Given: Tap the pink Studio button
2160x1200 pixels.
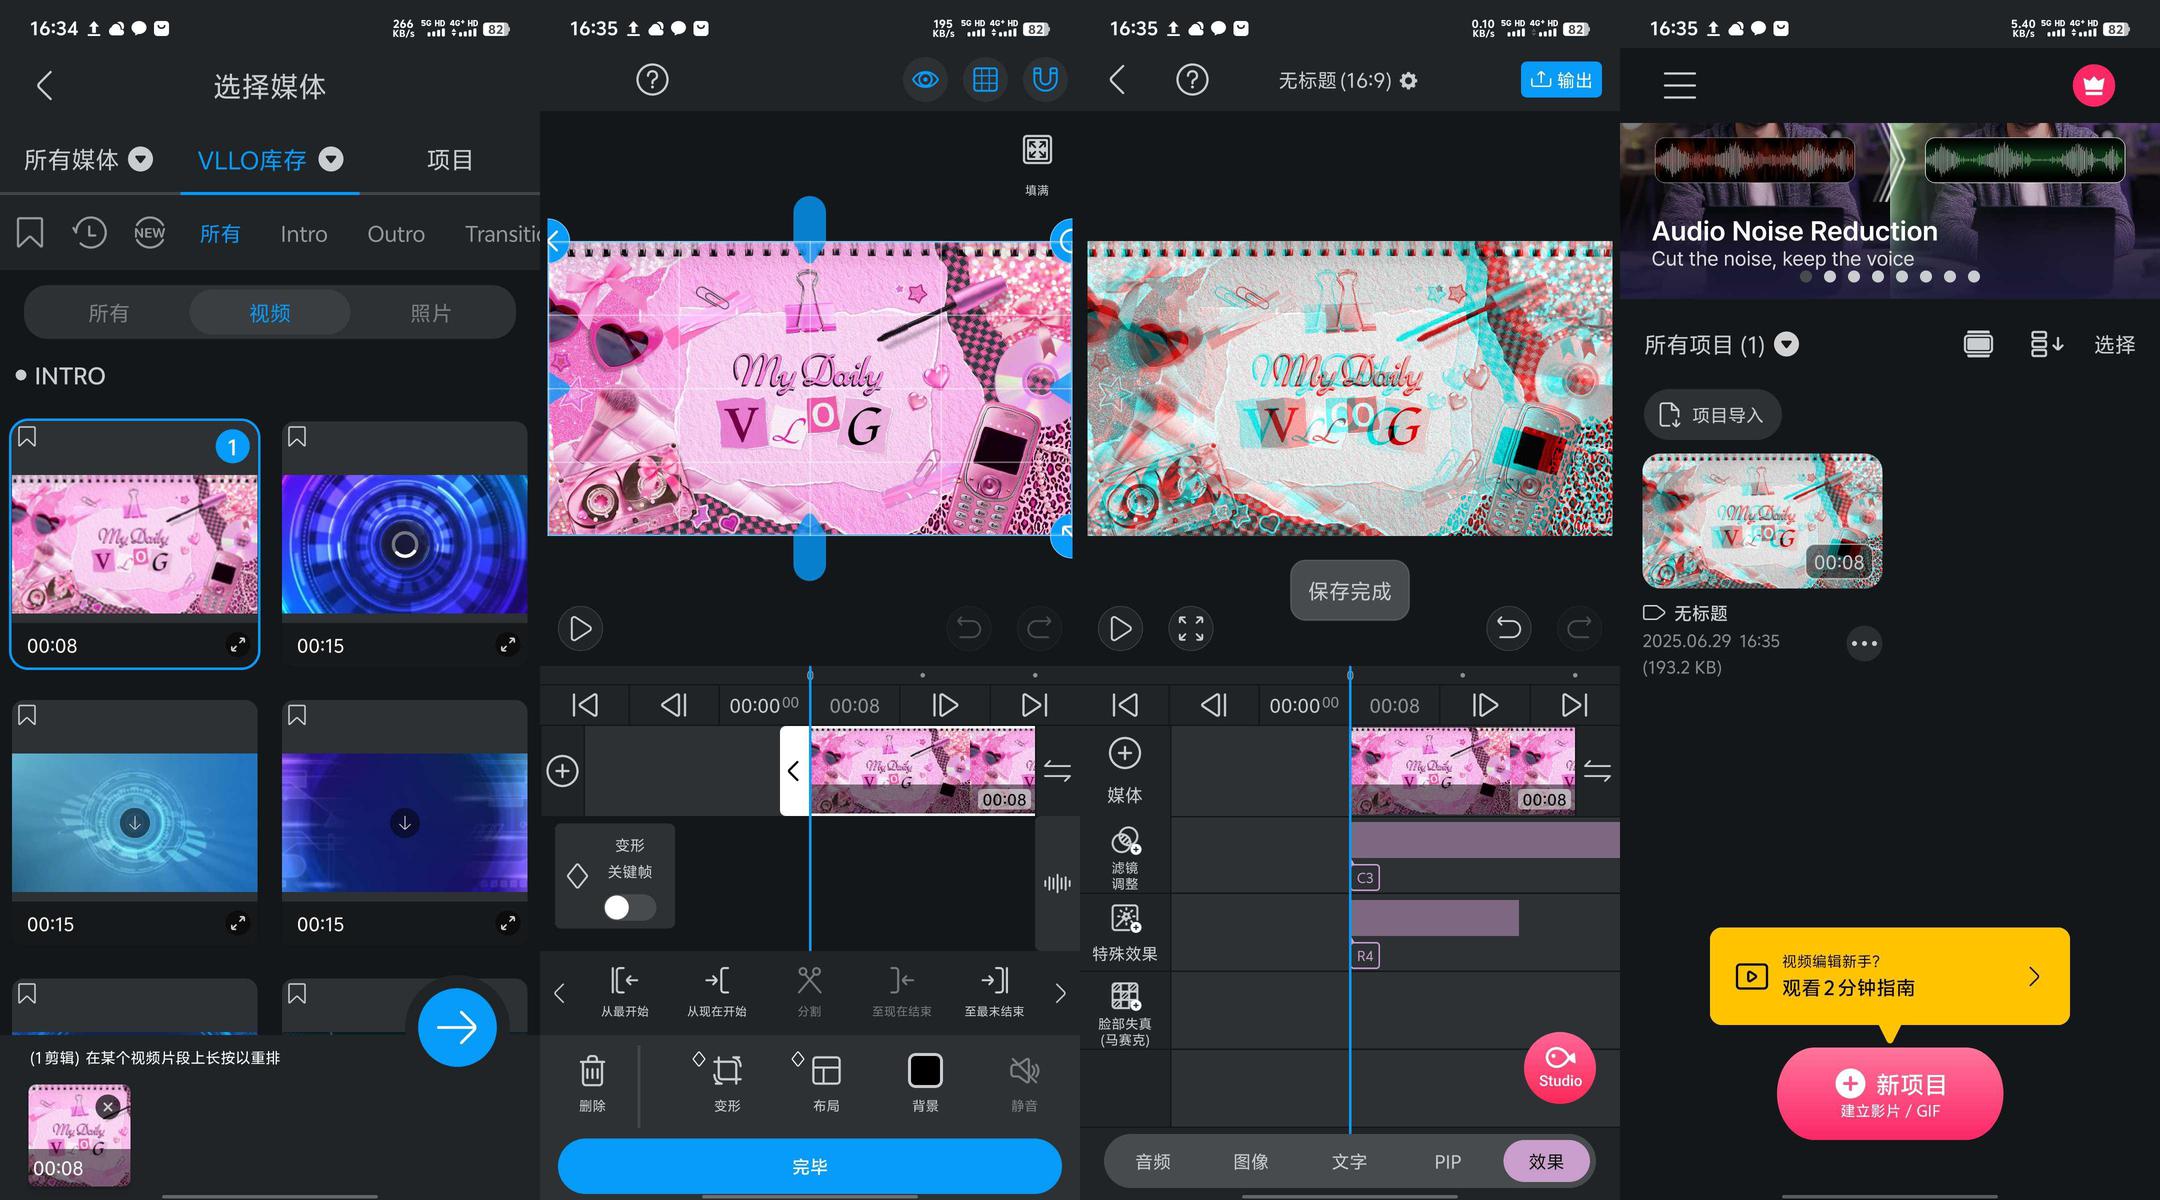Looking at the screenshot, I should pos(1559,1067).
